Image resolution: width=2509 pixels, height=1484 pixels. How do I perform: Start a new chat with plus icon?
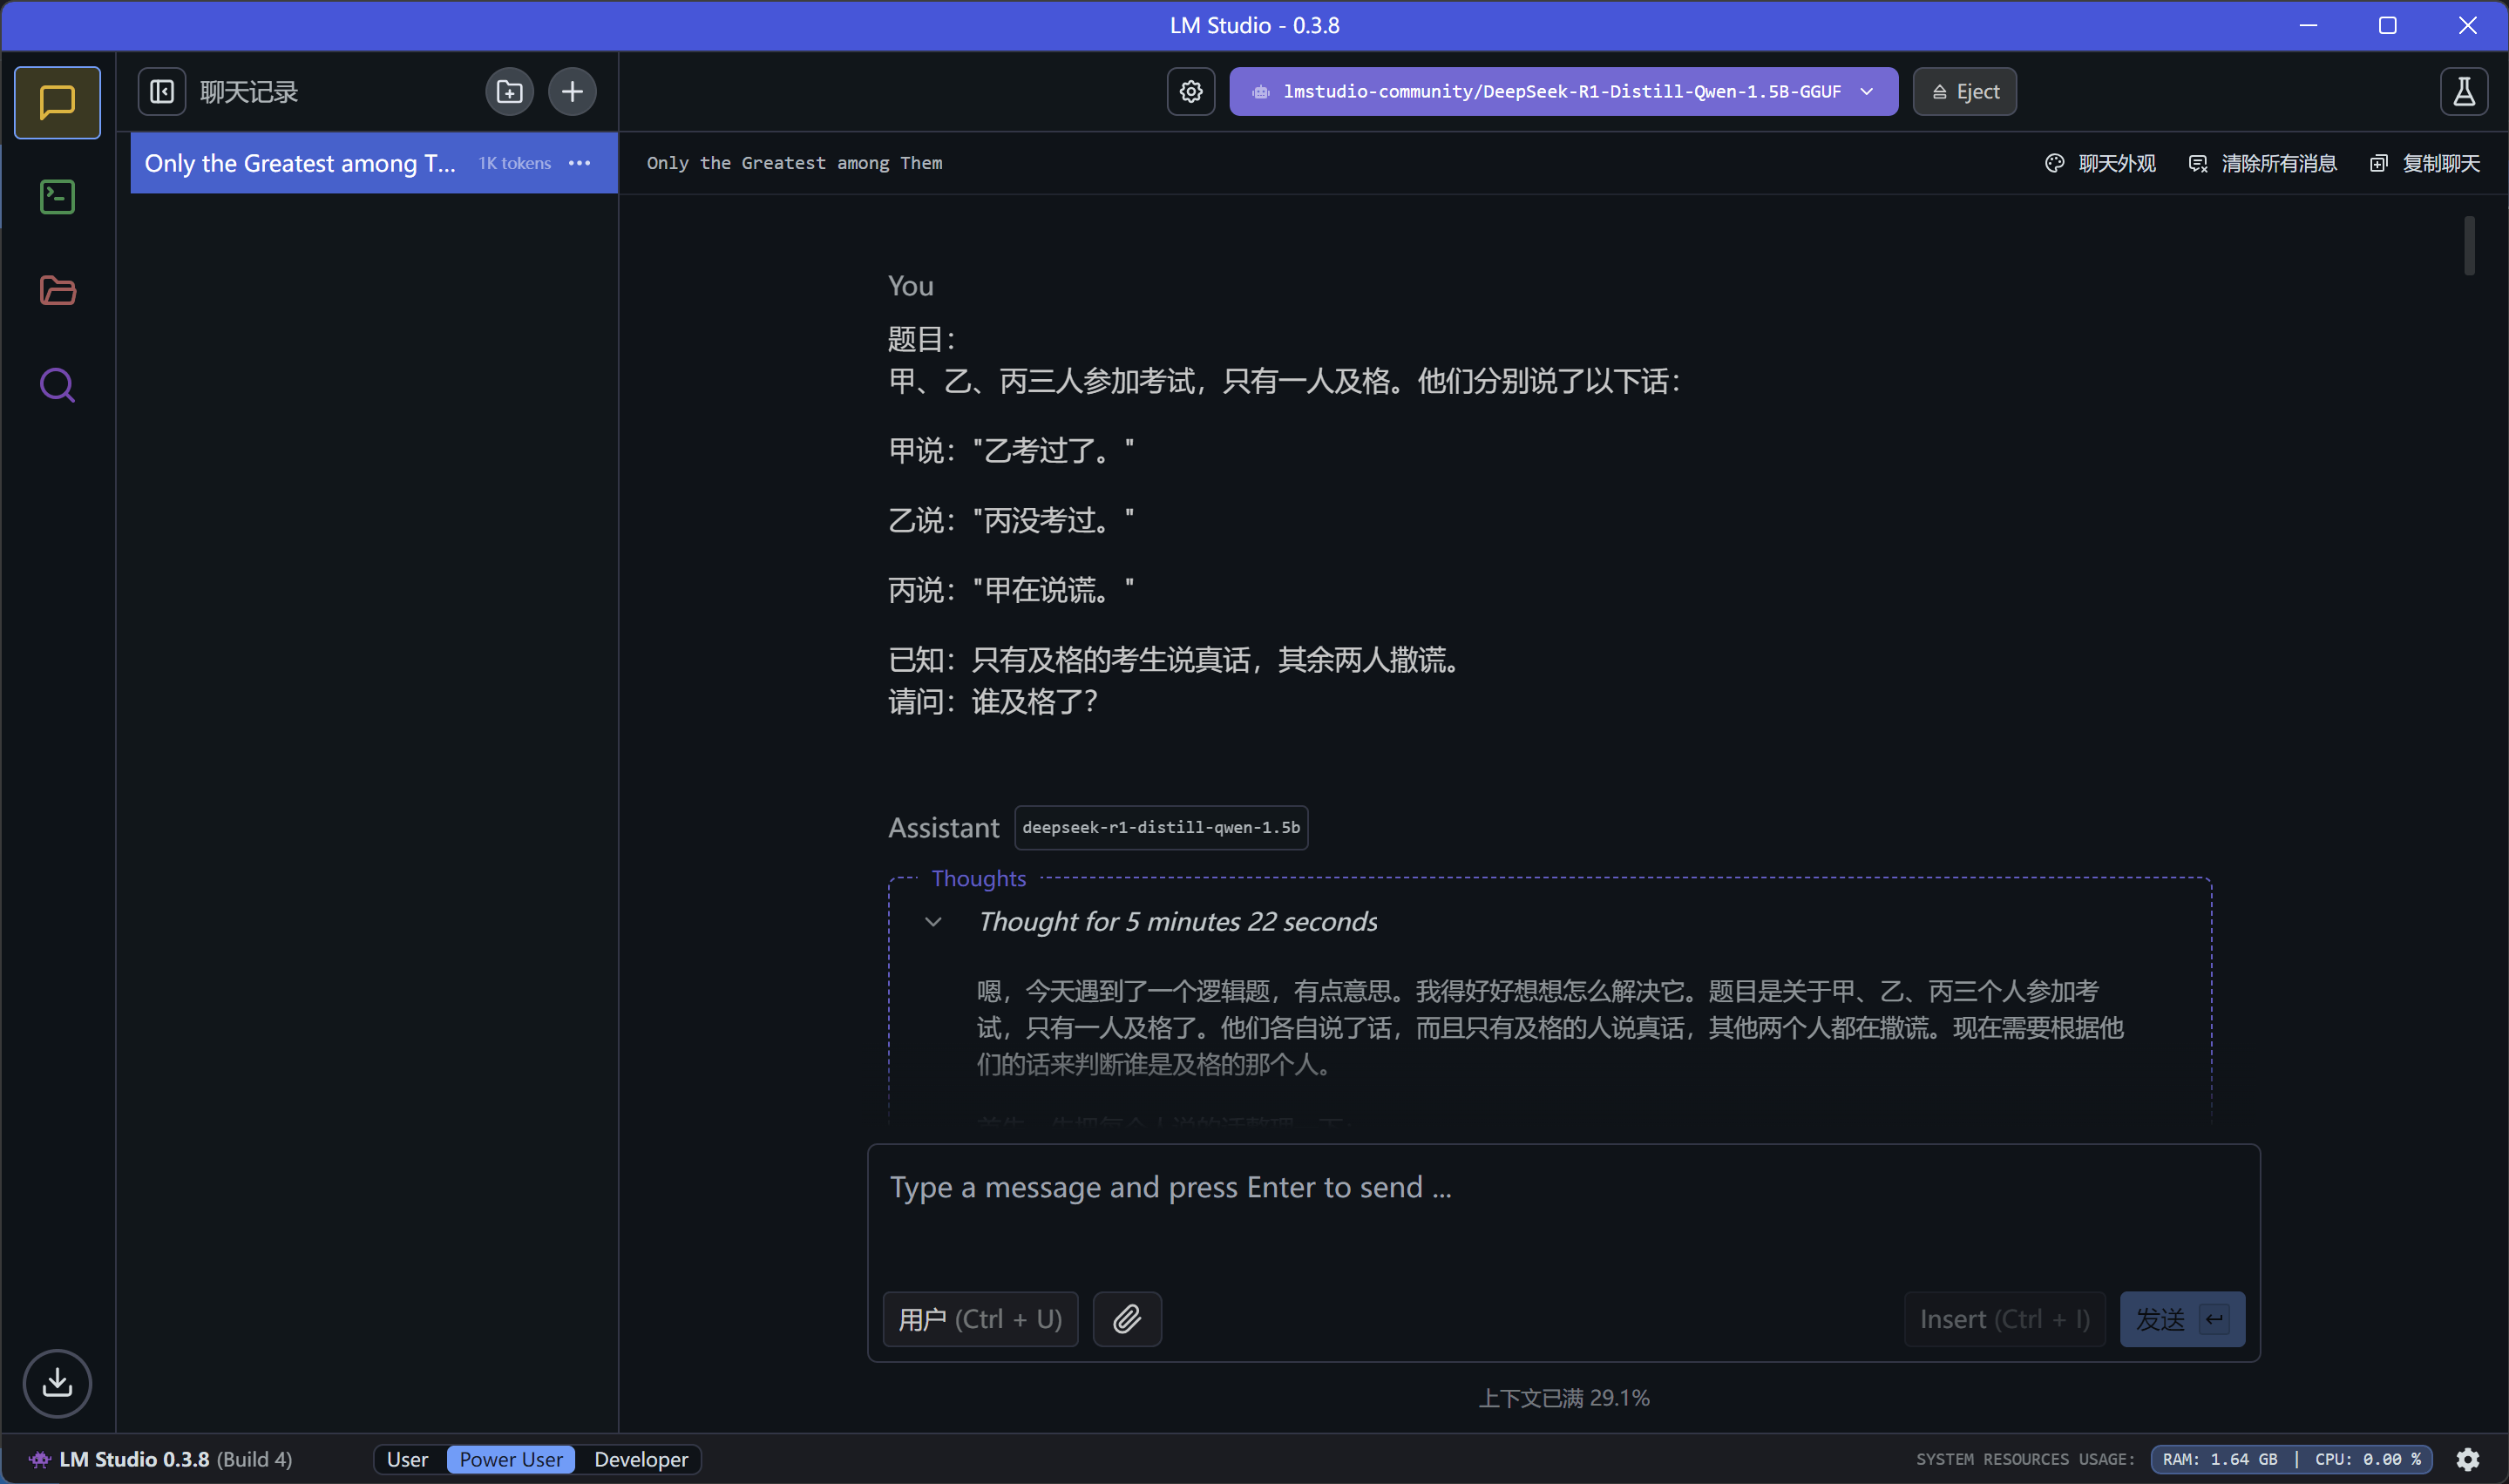[572, 92]
